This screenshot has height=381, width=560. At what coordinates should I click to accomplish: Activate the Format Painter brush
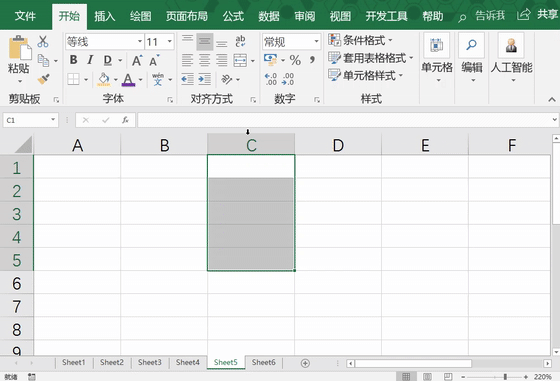coord(44,79)
